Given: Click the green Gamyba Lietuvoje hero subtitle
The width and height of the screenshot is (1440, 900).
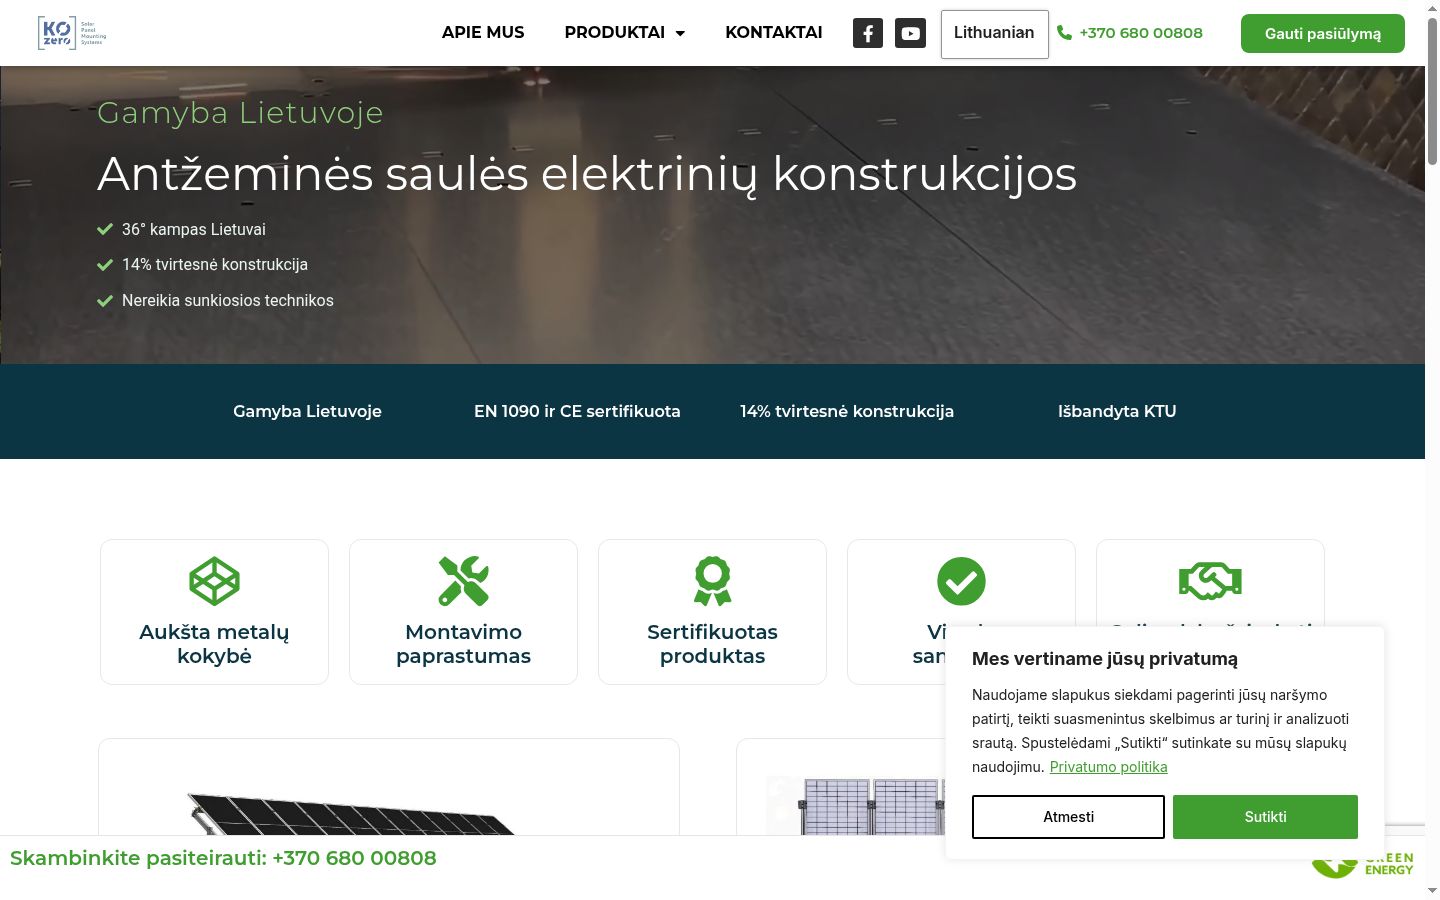Looking at the screenshot, I should [x=240, y=113].
